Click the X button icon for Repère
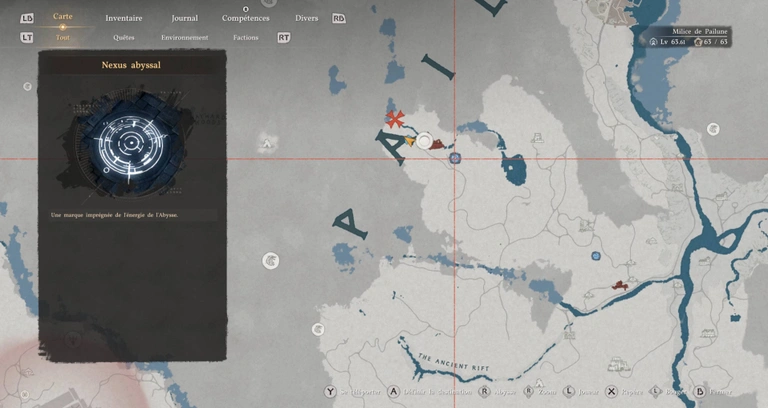The height and width of the screenshot is (408, 768). [x=611, y=392]
